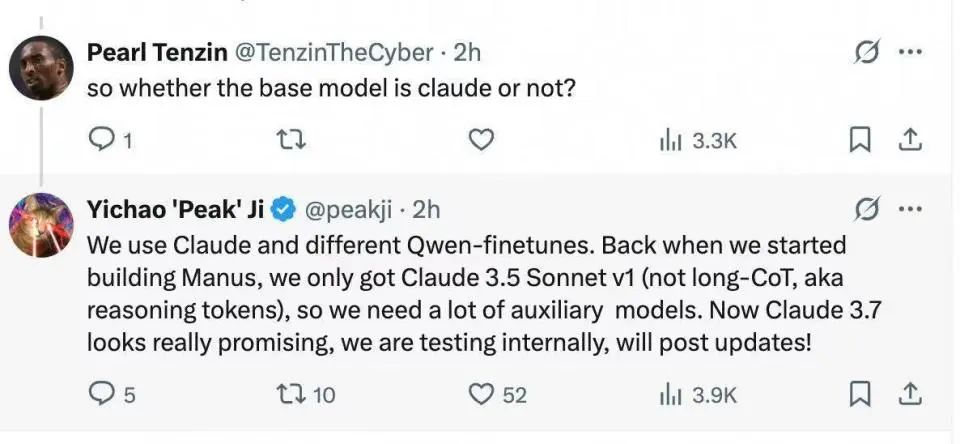Bookmark Pearl Tenzin's tweet
The height and width of the screenshot is (444, 960).
[859, 141]
